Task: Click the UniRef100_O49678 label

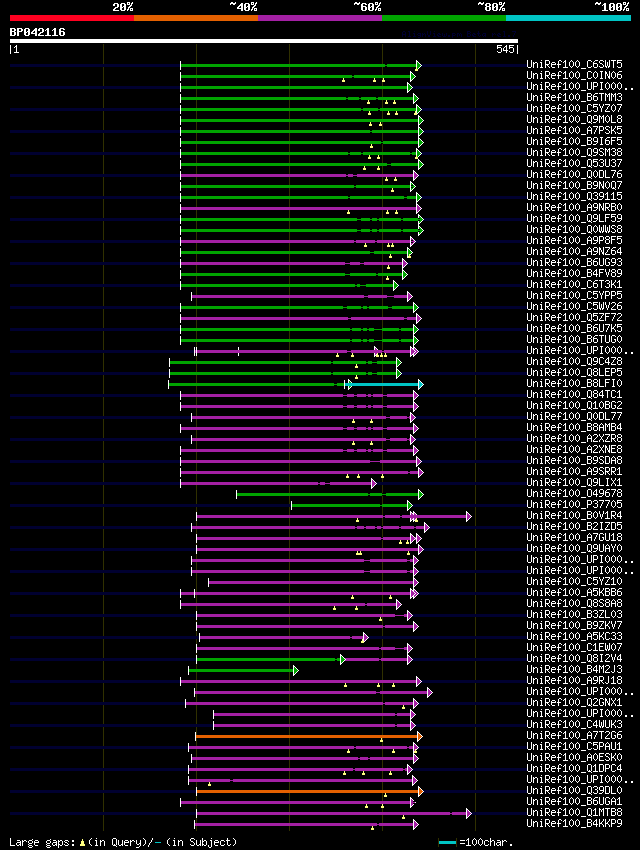Action: tap(574, 493)
